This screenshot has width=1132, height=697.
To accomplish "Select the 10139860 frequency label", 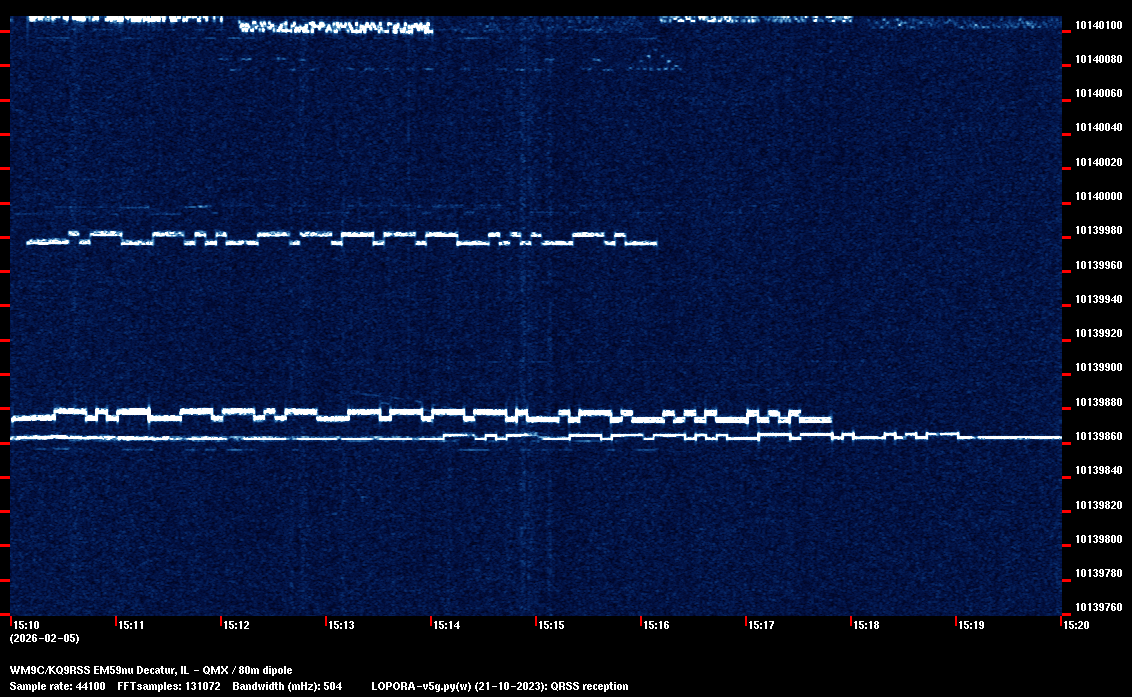I will 1097,437.
